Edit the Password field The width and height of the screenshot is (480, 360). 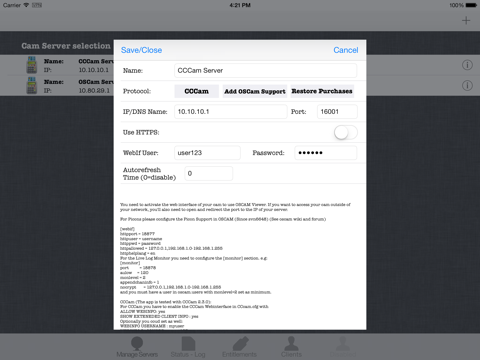[x=325, y=153]
